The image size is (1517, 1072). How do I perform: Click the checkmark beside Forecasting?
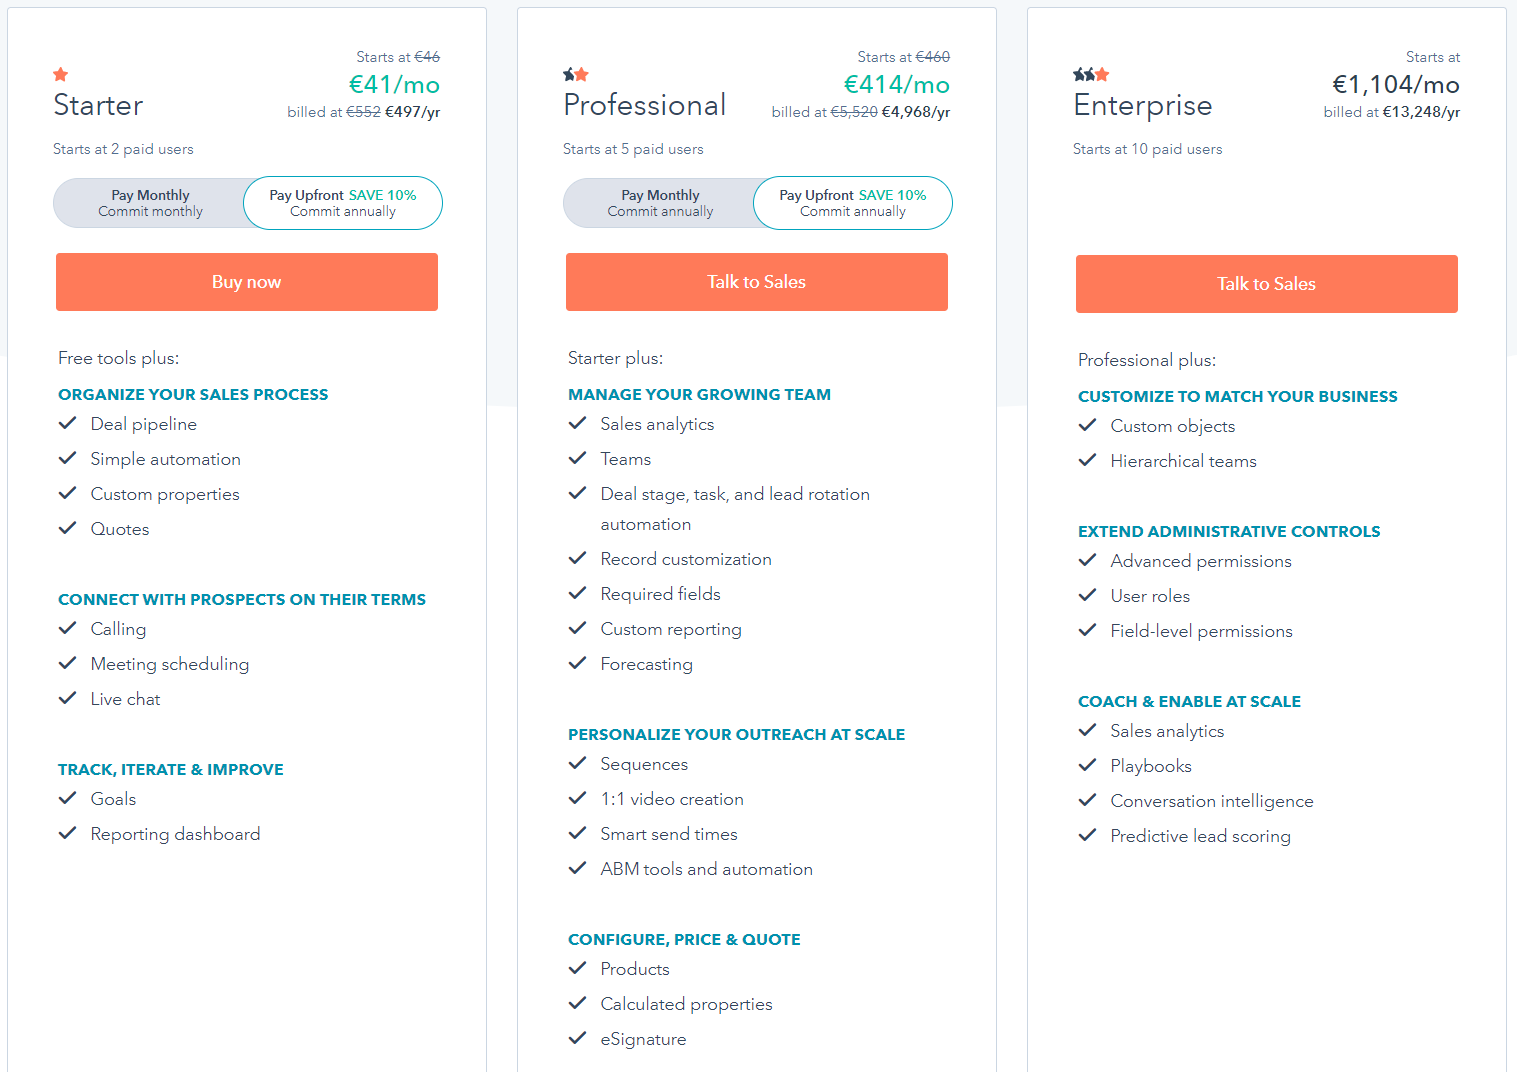coord(578,663)
